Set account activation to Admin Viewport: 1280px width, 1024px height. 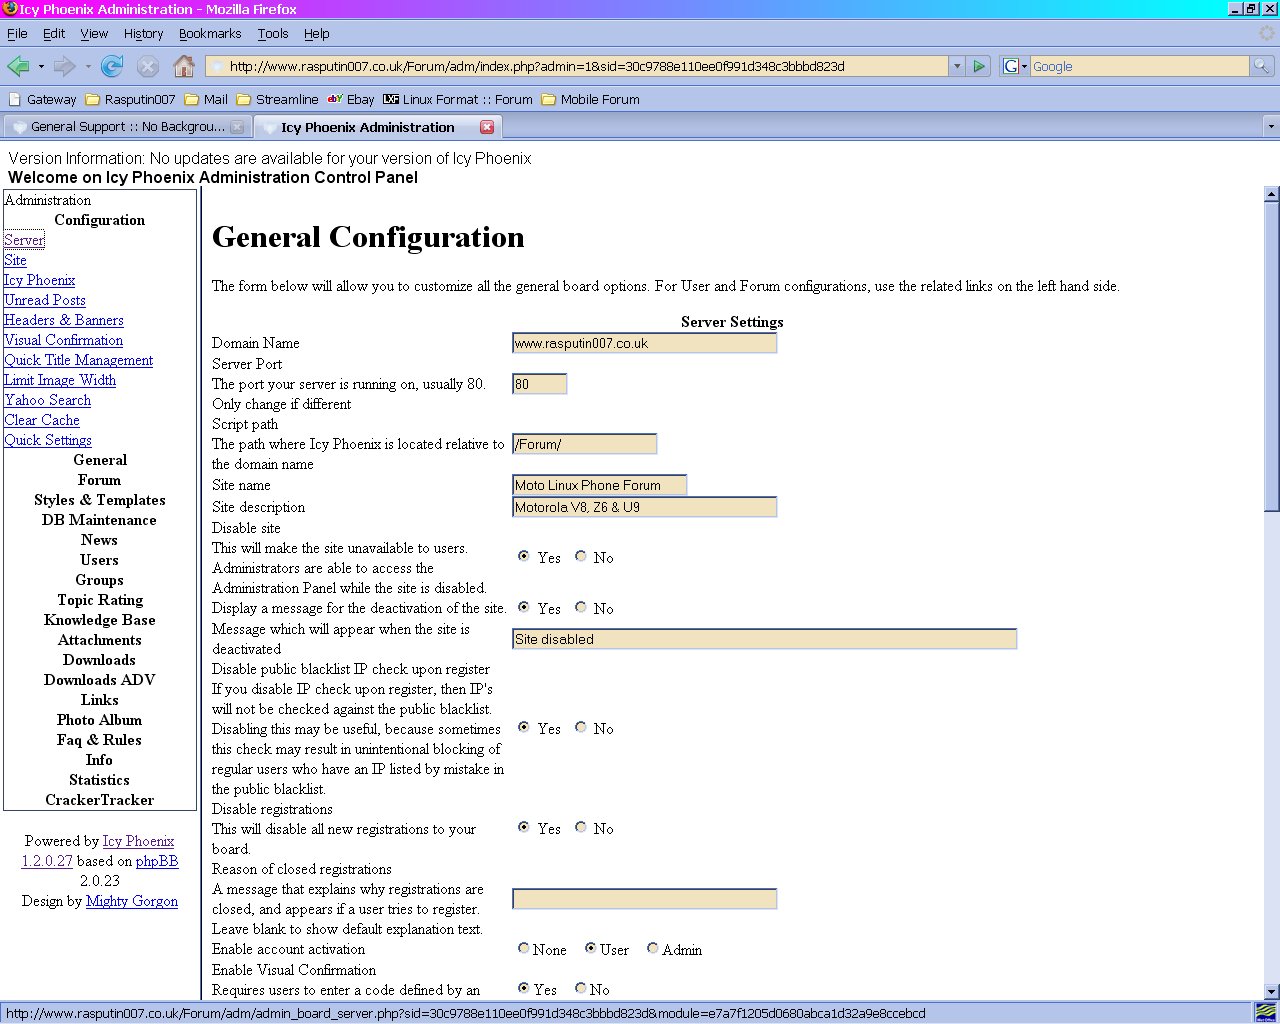coord(653,948)
